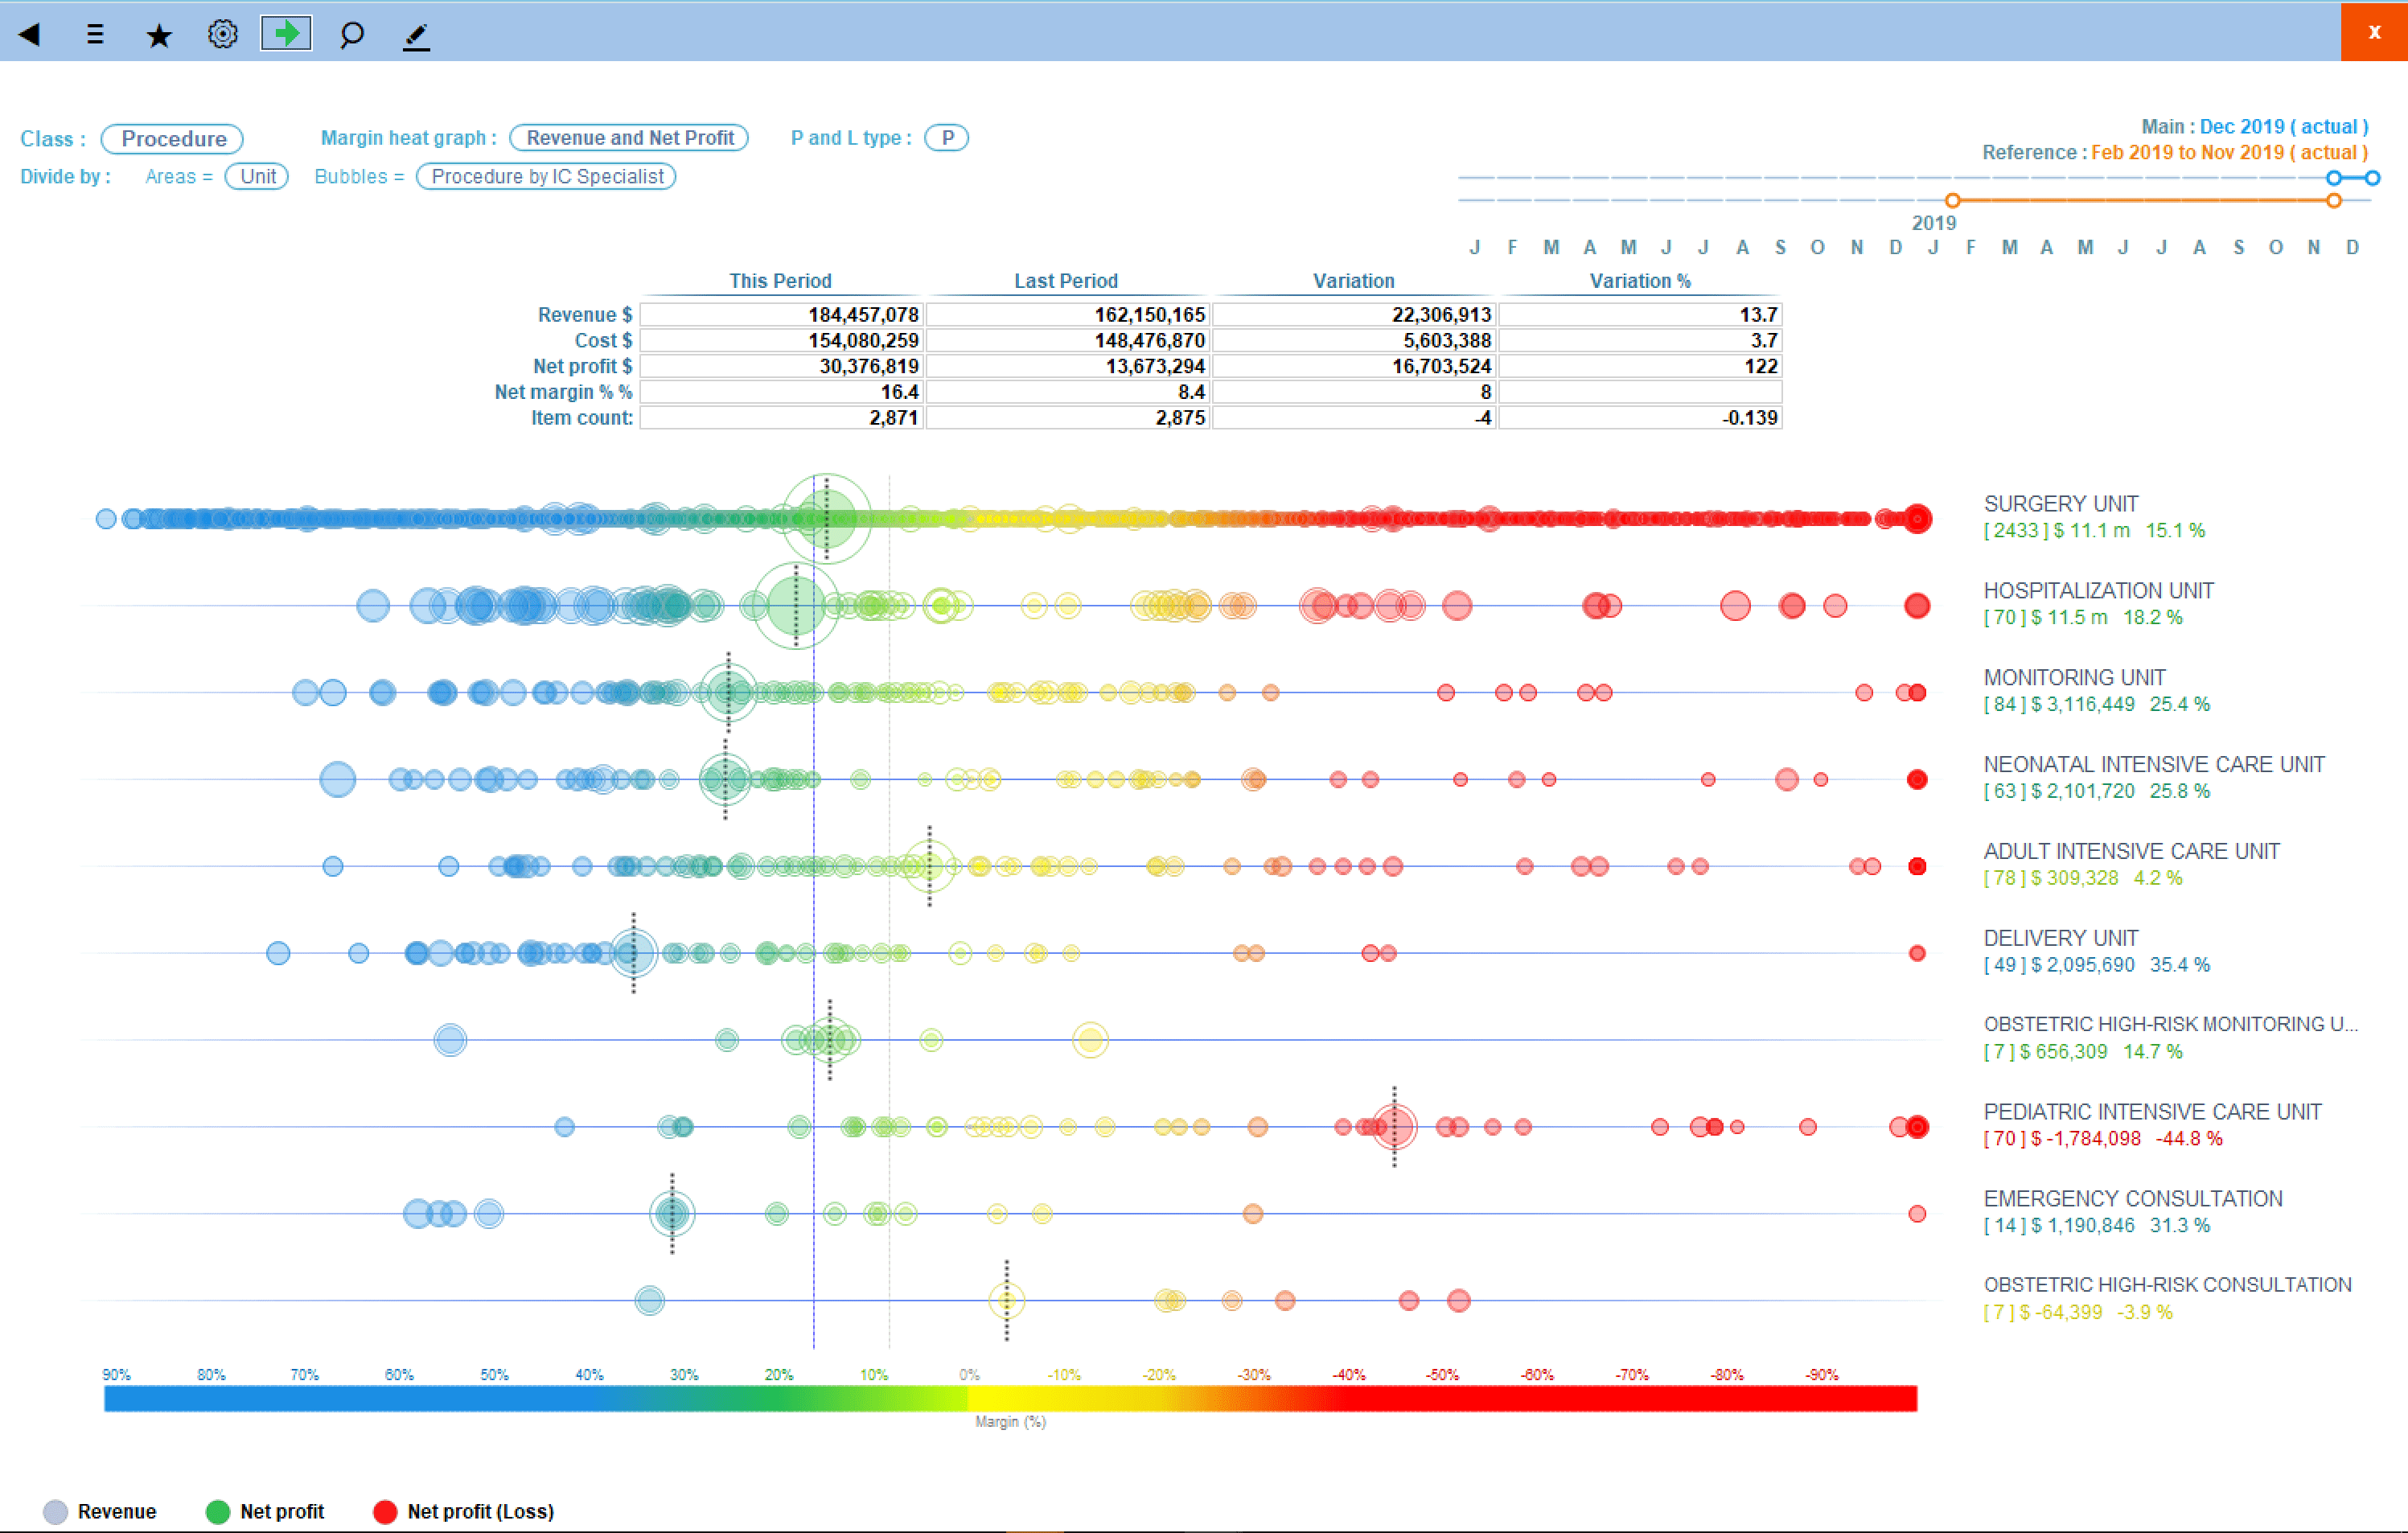The width and height of the screenshot is (2408, 1533).
Task: Click the Revenue This Period value field
Action: (x=781, y=314)
